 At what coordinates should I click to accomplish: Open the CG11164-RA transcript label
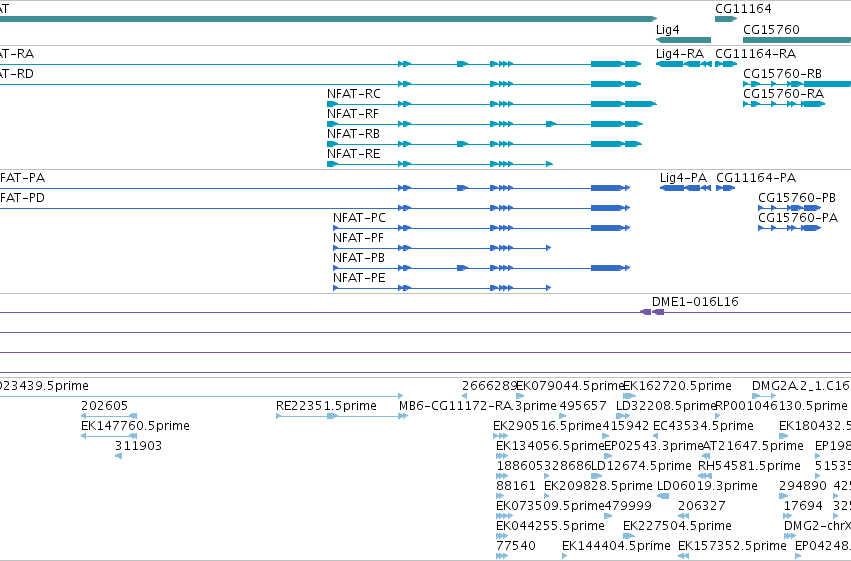pos(755,54)
